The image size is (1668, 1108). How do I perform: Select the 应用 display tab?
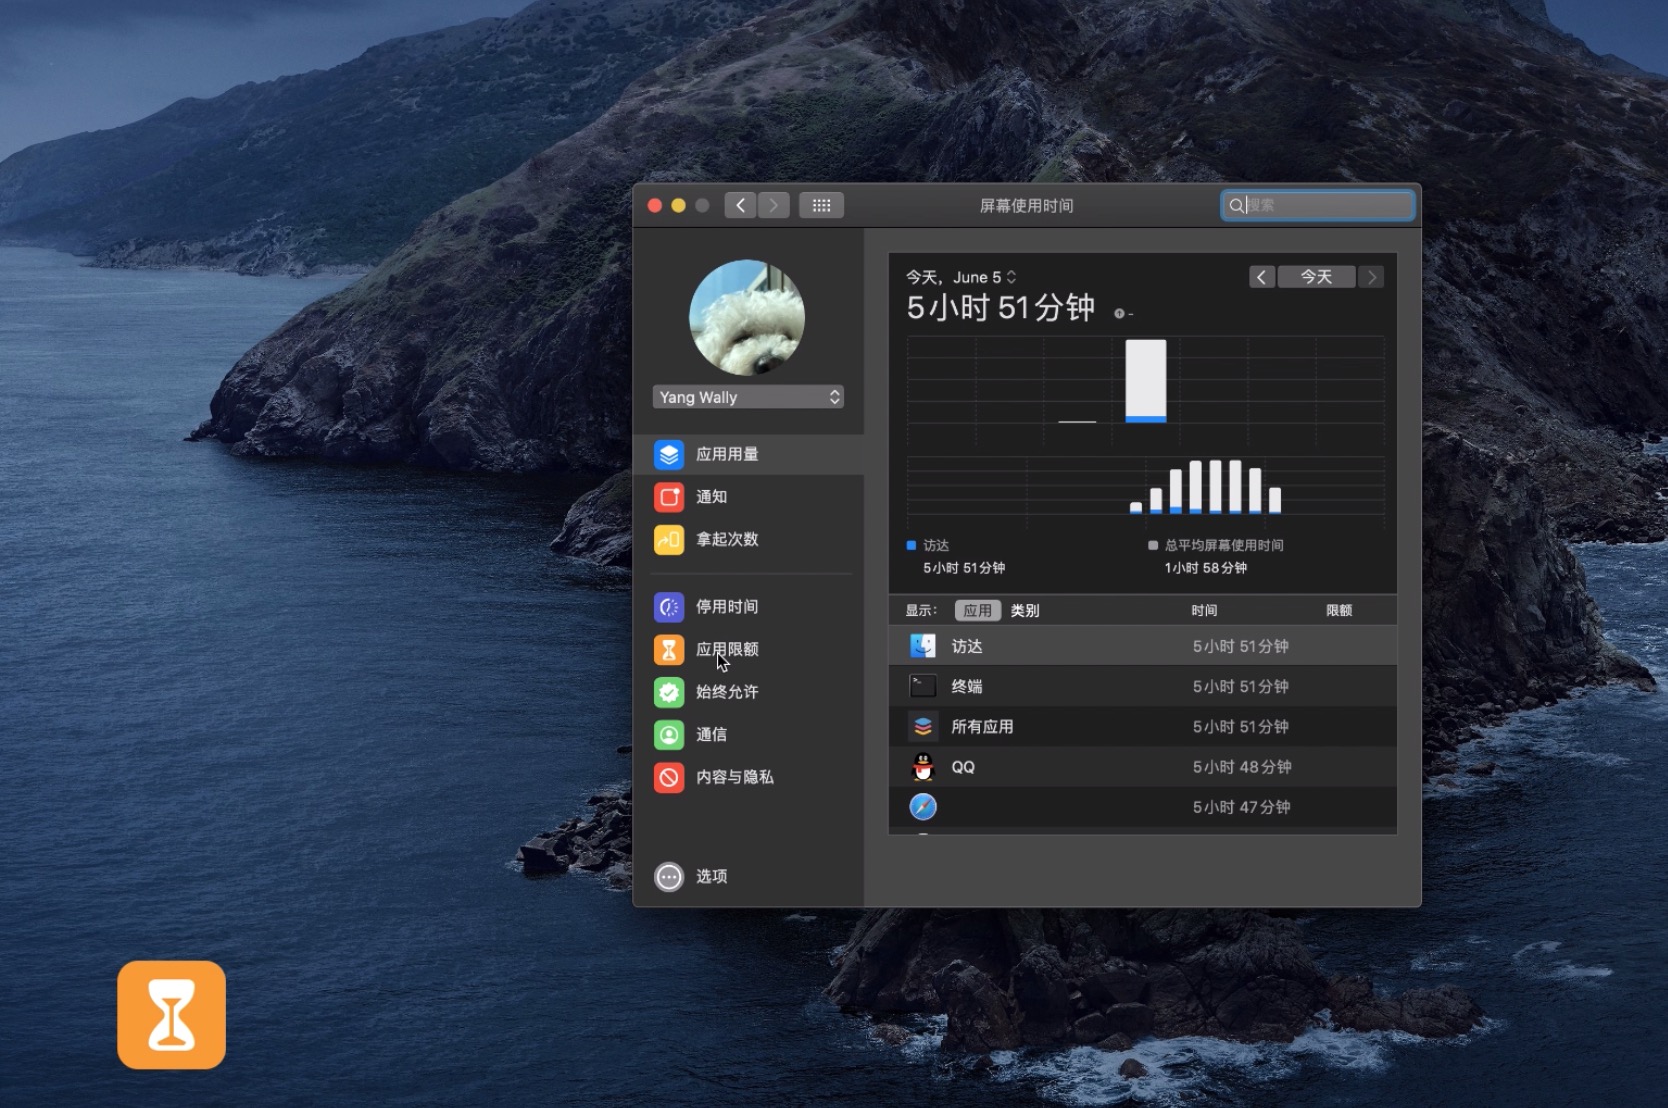pyautogui.click(x=977, y=610)
